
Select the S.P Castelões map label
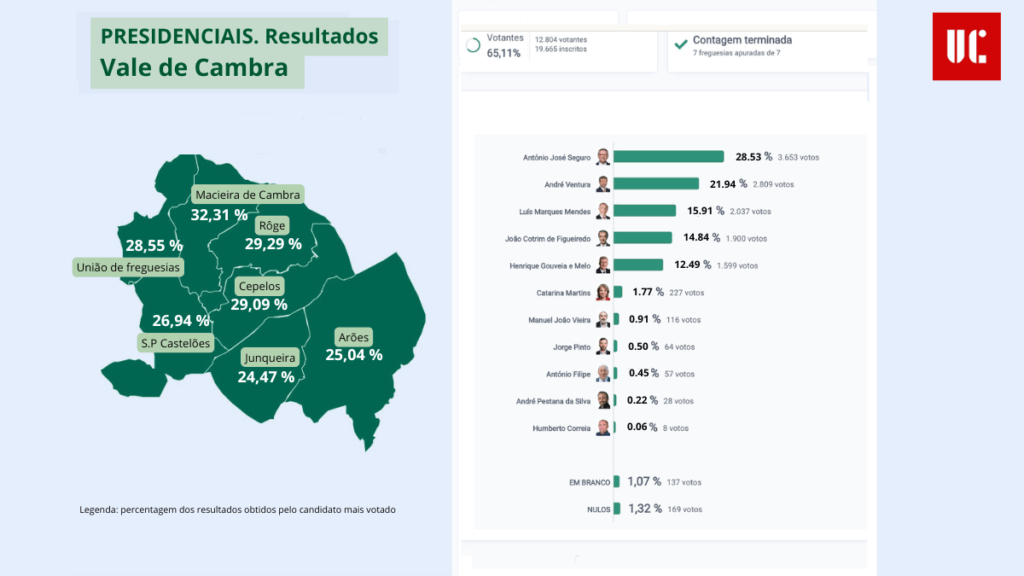tap(175, 343)
